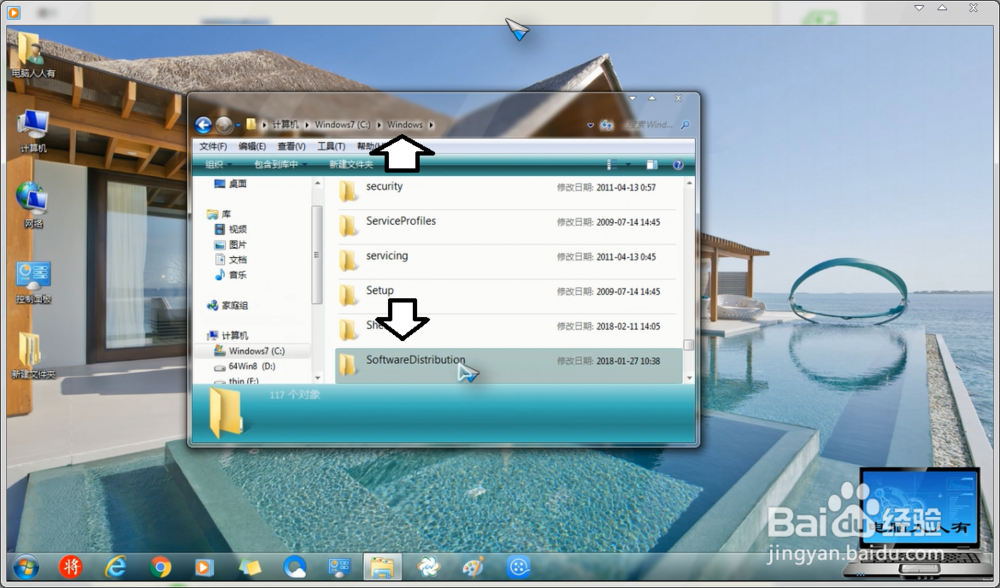
Task: Select the security folder
Action: (506, 191)
